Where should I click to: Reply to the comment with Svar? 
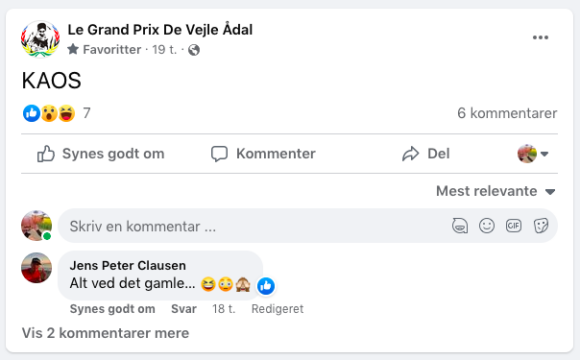tap(184, 309)
